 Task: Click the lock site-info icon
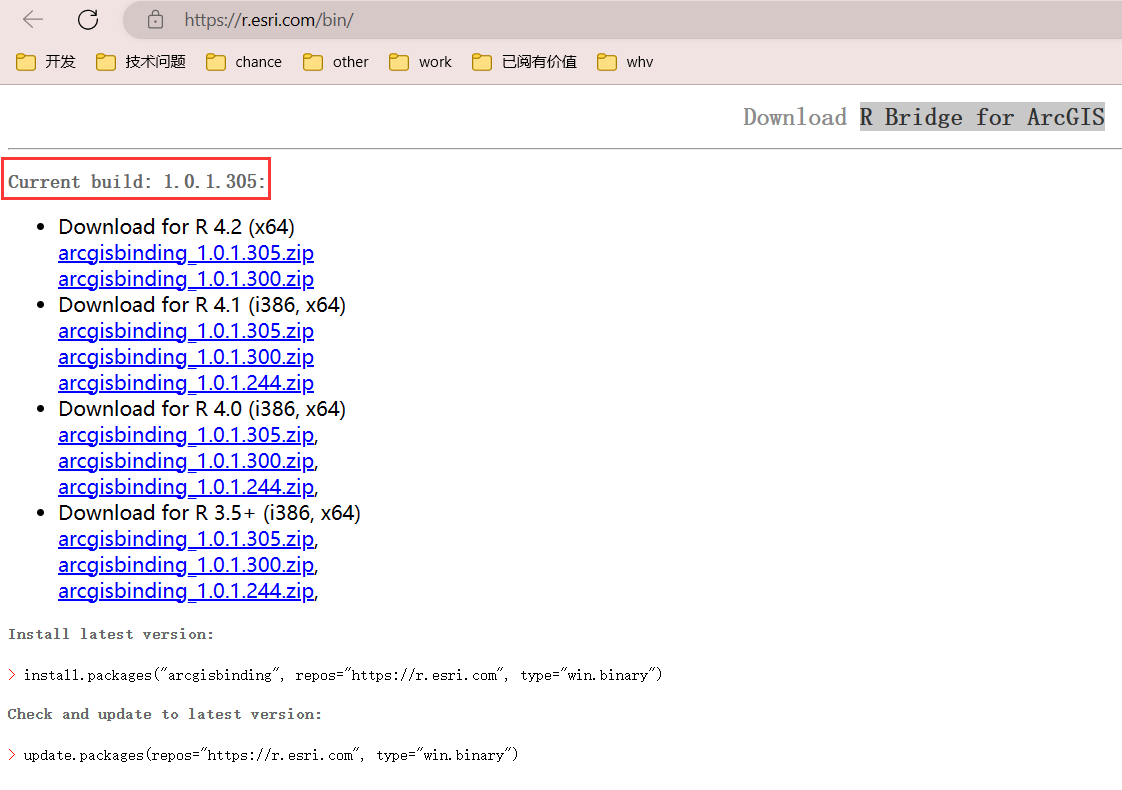pos(155,20)
